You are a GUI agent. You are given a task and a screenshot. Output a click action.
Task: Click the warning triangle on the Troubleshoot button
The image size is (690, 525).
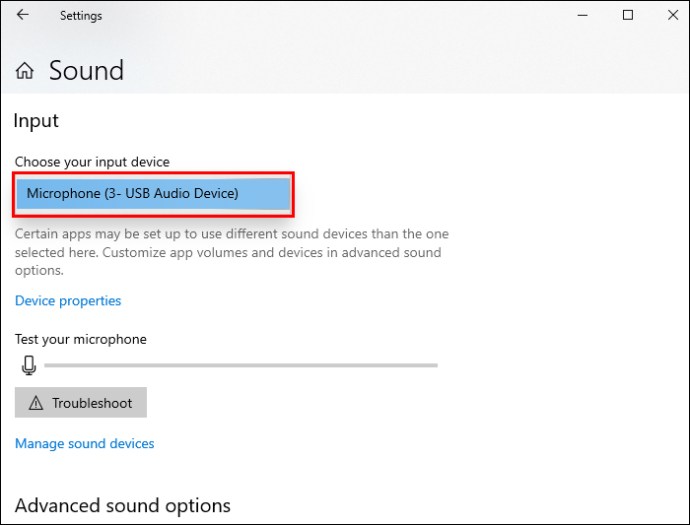pyautogui.click(x=36, y=403)
